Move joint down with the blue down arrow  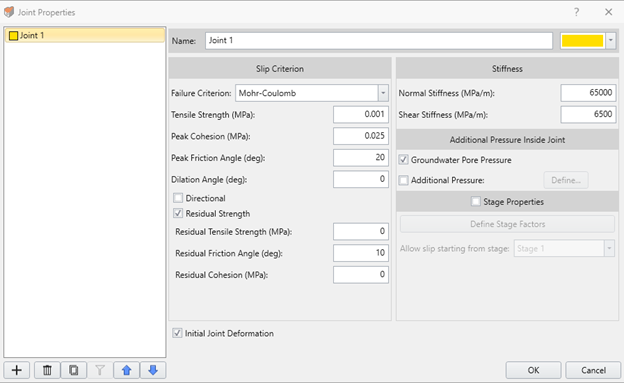[153, 370]
